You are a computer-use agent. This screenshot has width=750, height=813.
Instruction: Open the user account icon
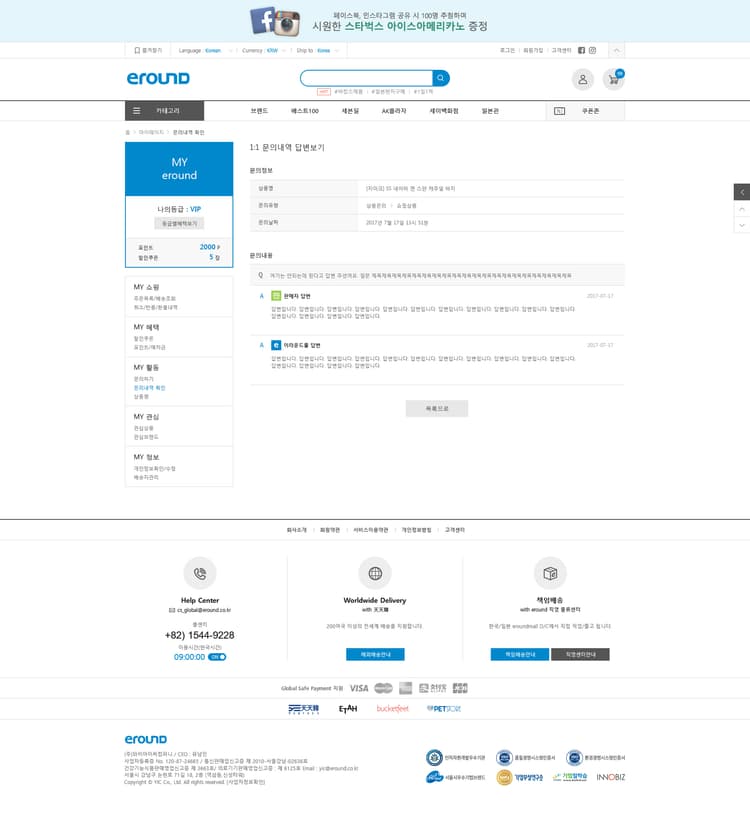[x=582, y=79]
